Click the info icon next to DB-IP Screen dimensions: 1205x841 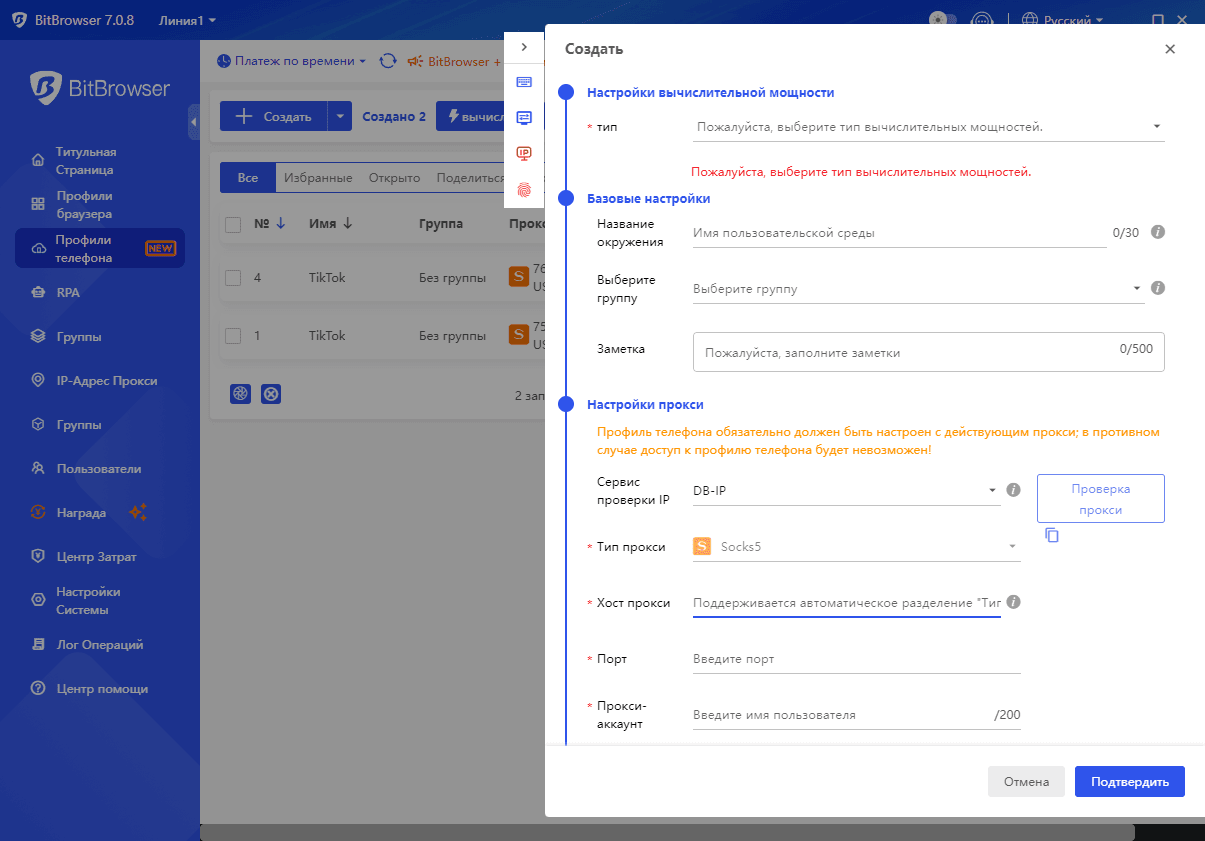pos(1013,490)
